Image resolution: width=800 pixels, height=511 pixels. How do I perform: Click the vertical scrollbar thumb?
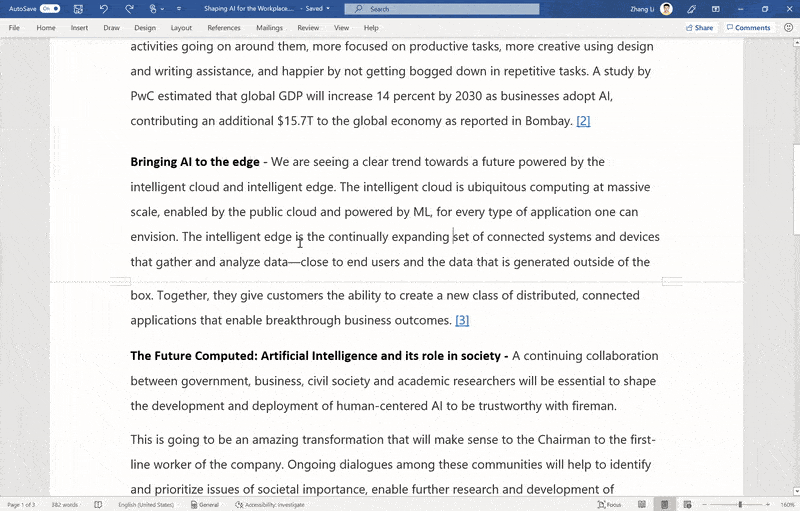[x=796, y=190]
